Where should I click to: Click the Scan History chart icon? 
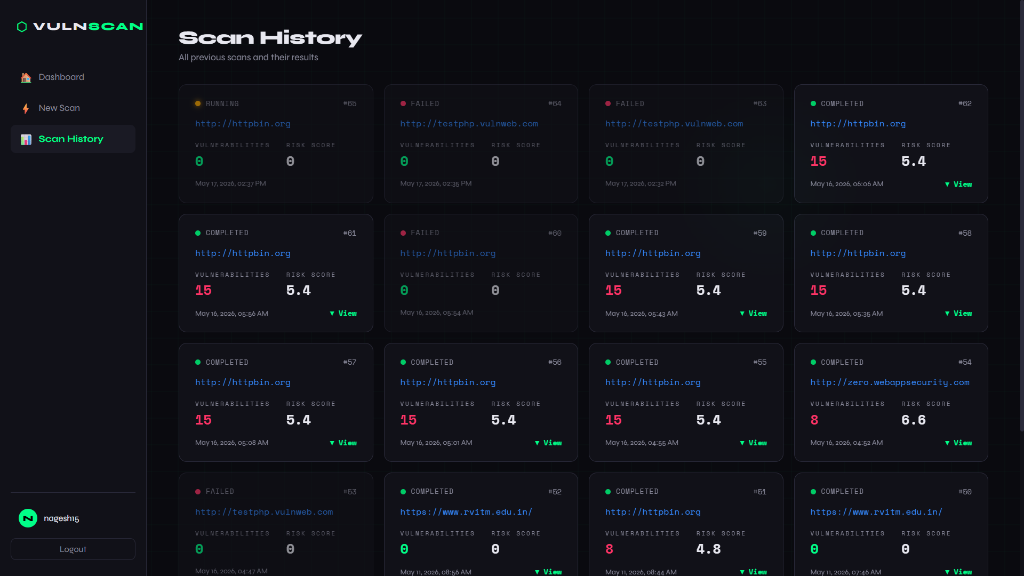point(26,139)
